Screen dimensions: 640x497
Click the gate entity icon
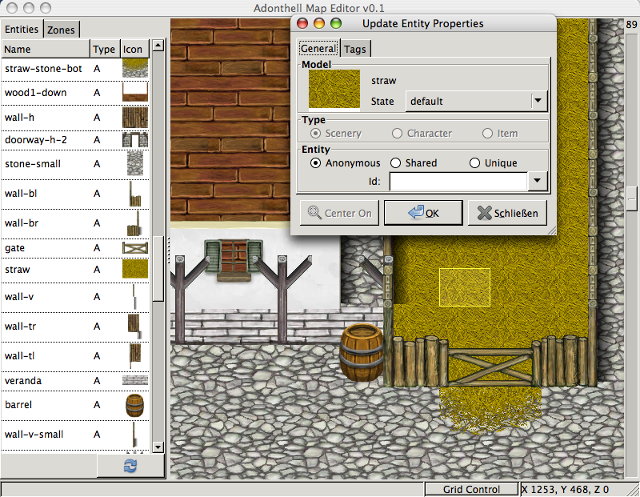click(x=134, y=247)
